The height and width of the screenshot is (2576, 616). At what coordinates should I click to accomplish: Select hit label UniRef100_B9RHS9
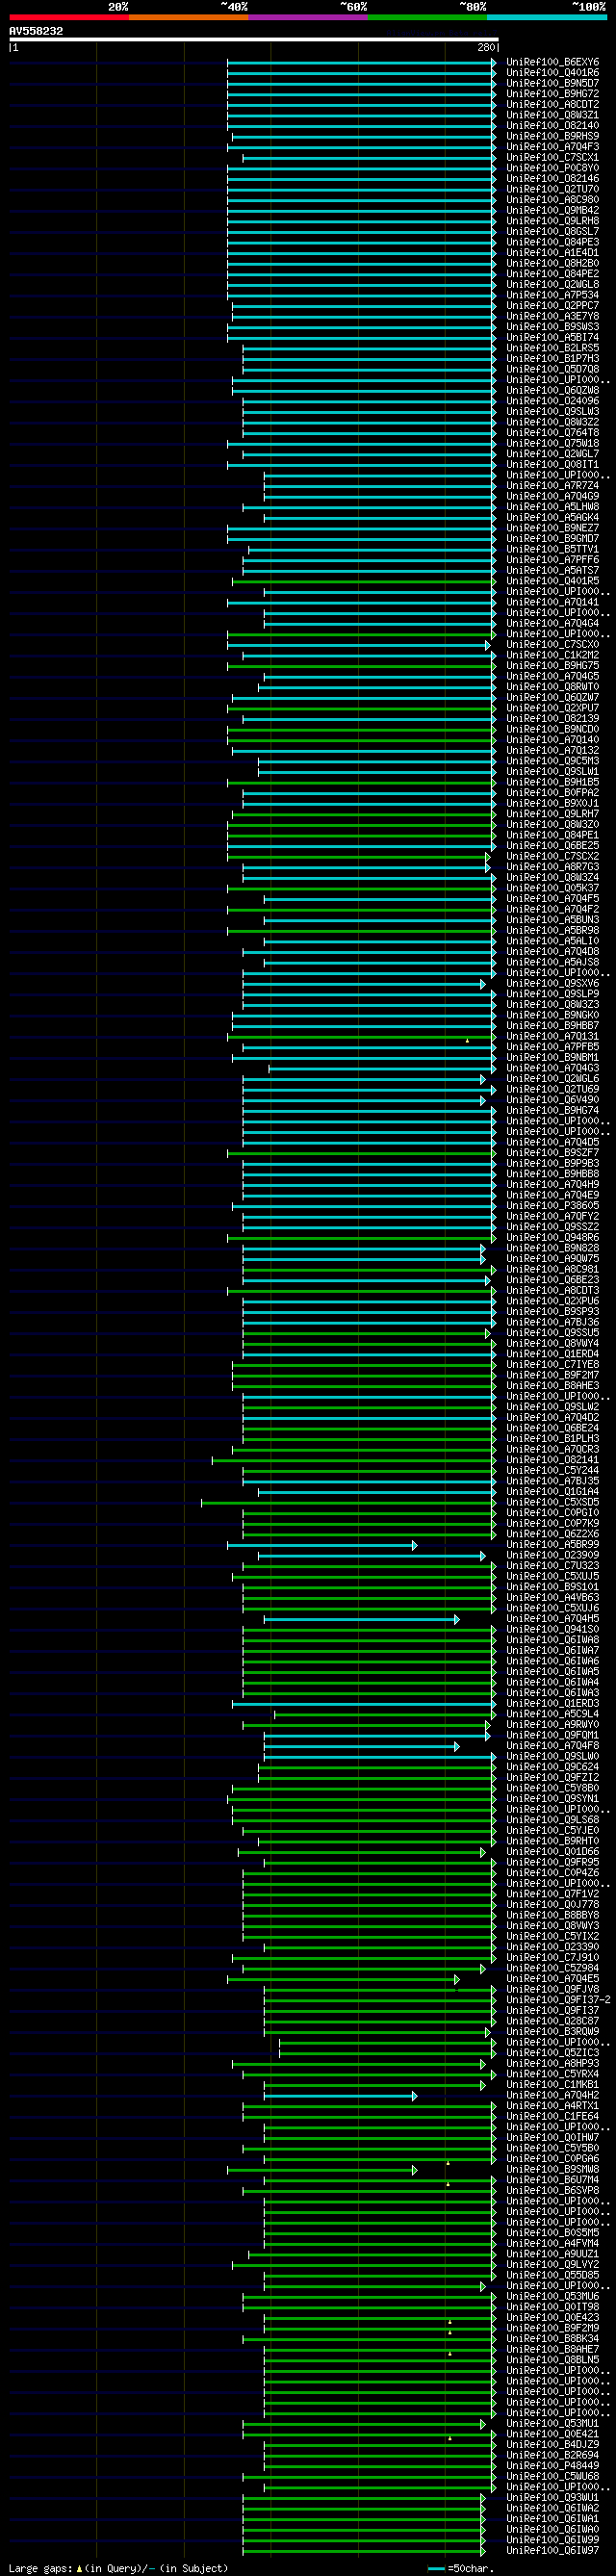(553, 136)
